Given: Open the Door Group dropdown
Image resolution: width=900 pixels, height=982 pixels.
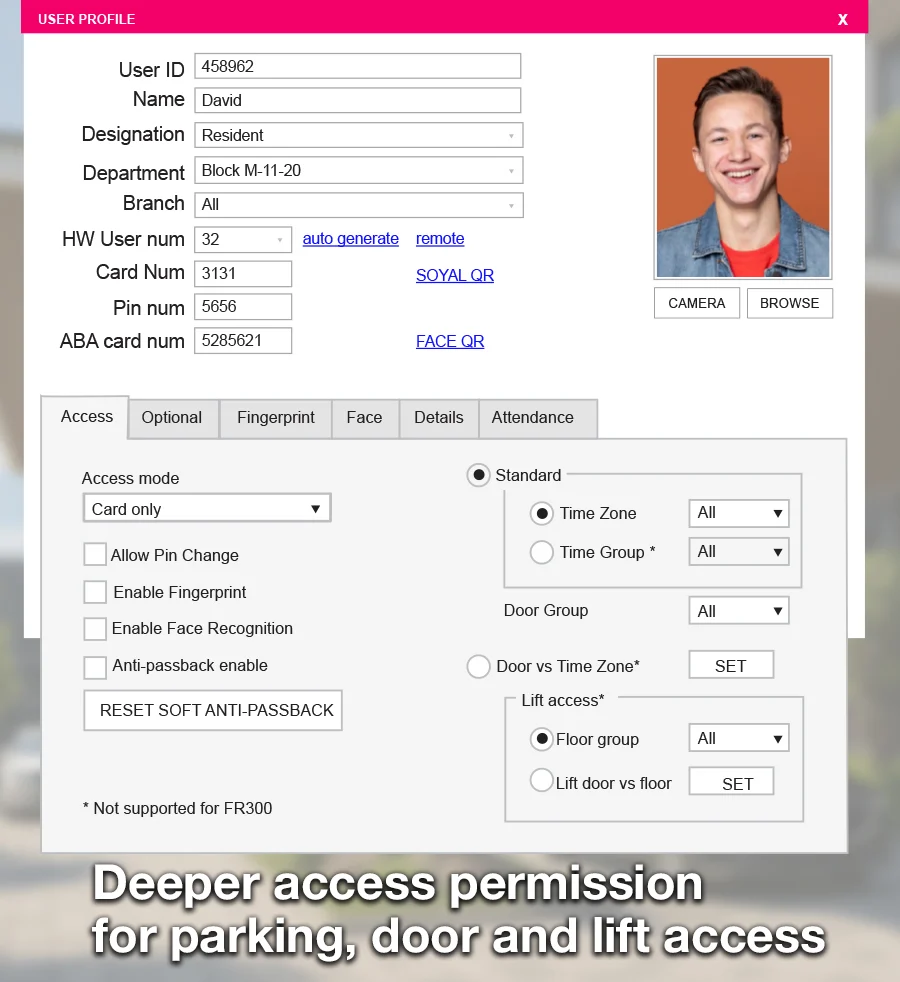Looking at the screenshot, I should pyautogui.click(x=738, y=611).
